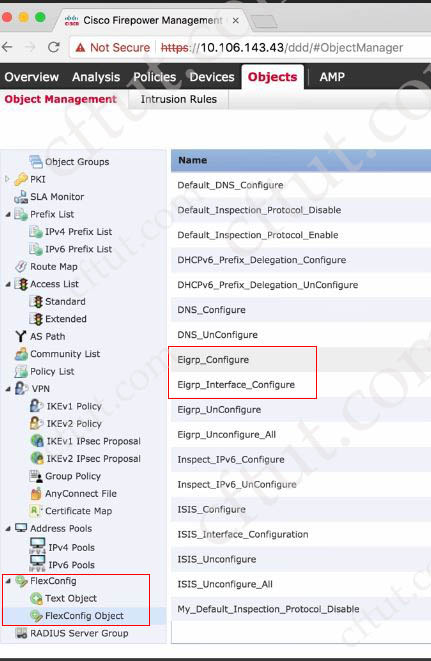Click the Not Secure warning icon
This screenshot has width=431, height=661.
pyautogui.click(x=80, y=48)
